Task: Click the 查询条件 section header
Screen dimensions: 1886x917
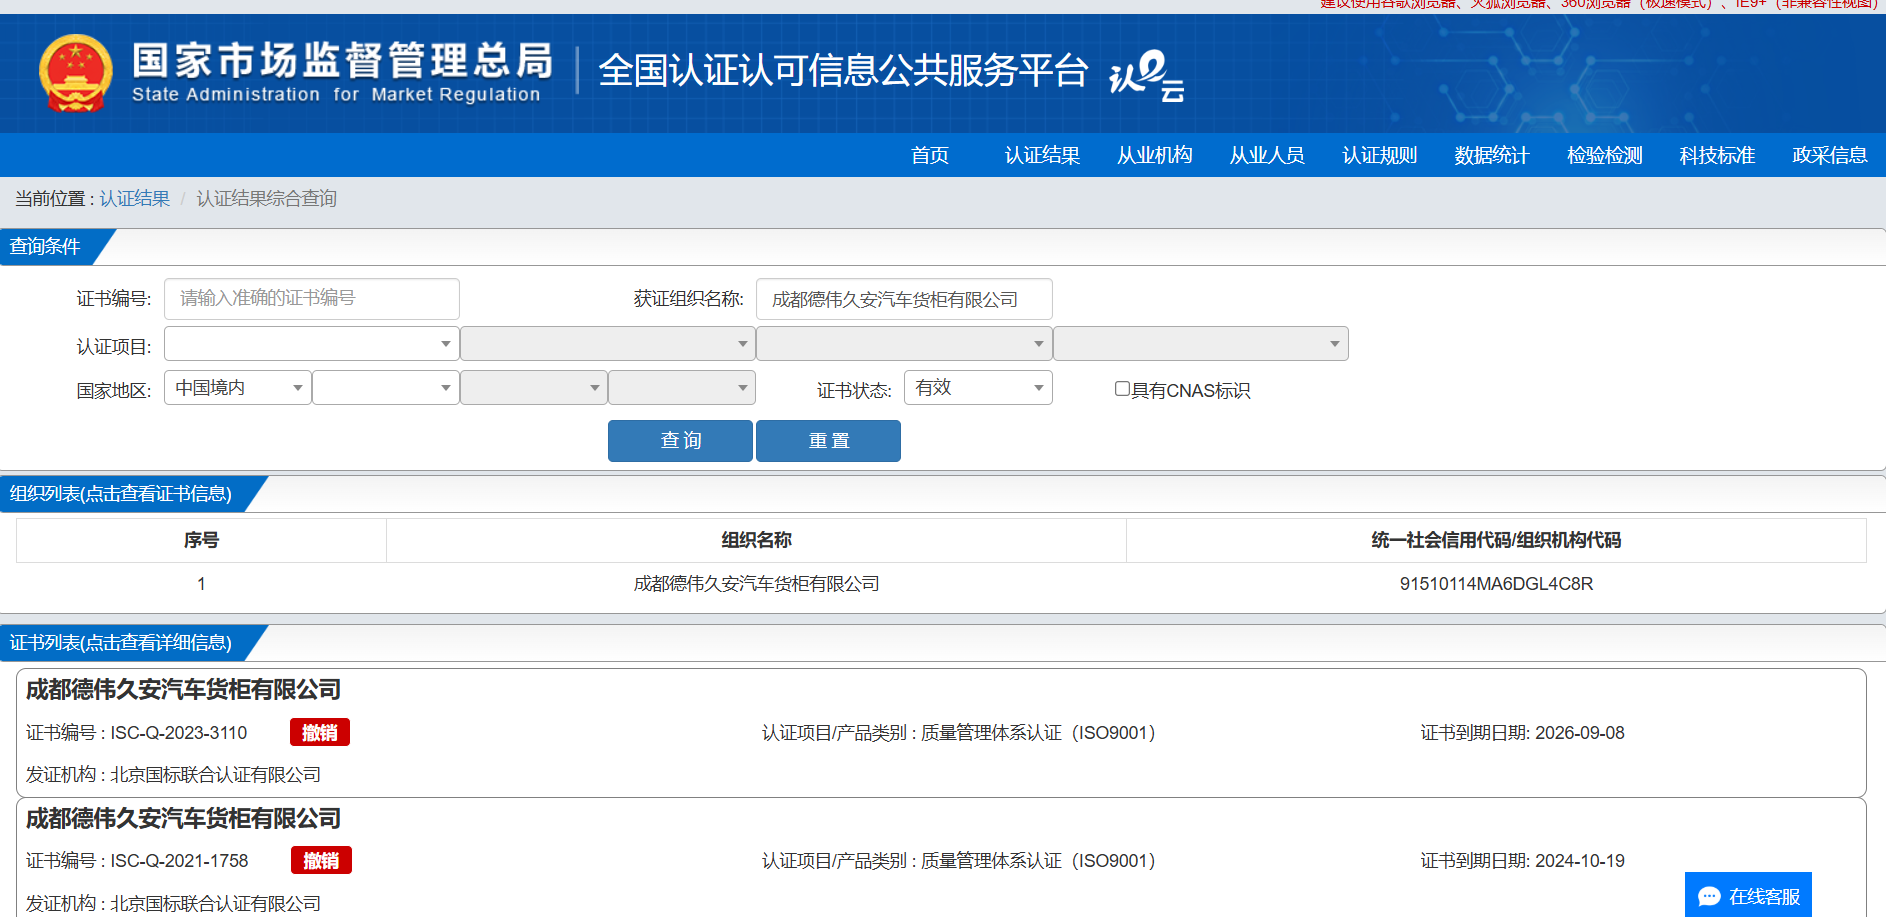Action: click(x=46, y=247)
